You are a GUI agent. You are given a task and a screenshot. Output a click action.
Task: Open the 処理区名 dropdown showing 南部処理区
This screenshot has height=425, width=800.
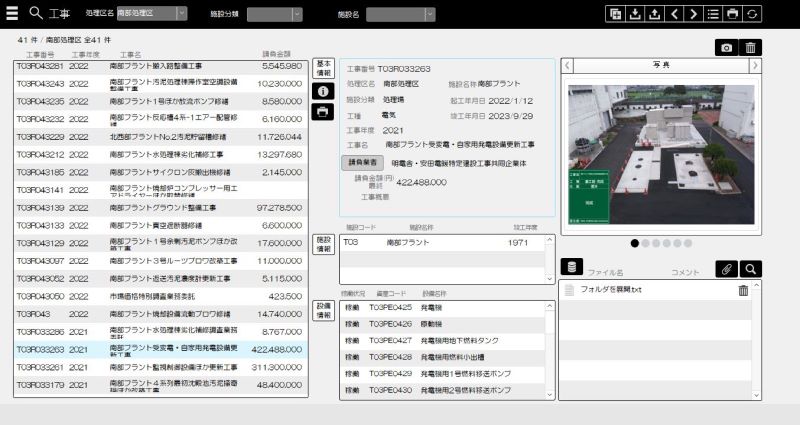point(152,14)
